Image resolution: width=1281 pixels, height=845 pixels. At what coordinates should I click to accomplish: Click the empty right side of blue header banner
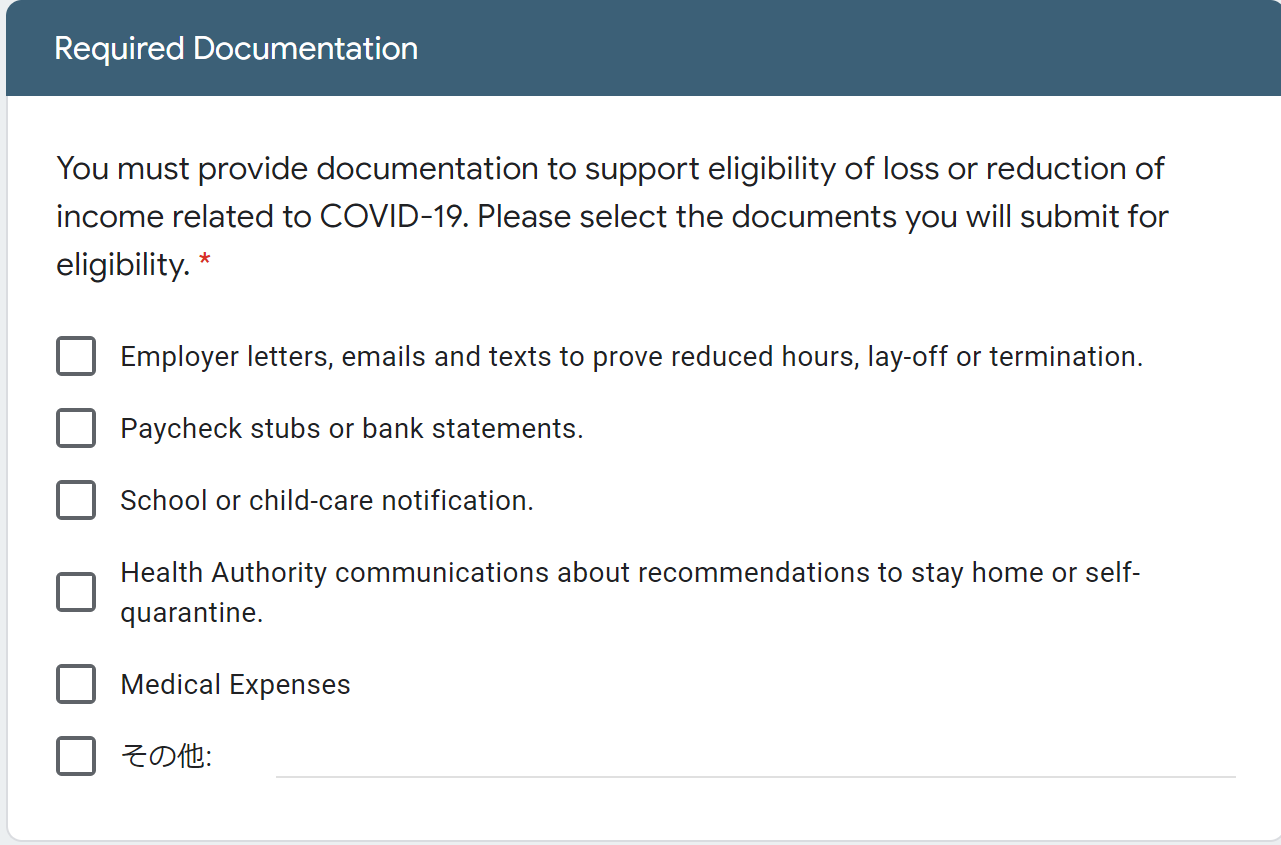(x=850, y=48)
